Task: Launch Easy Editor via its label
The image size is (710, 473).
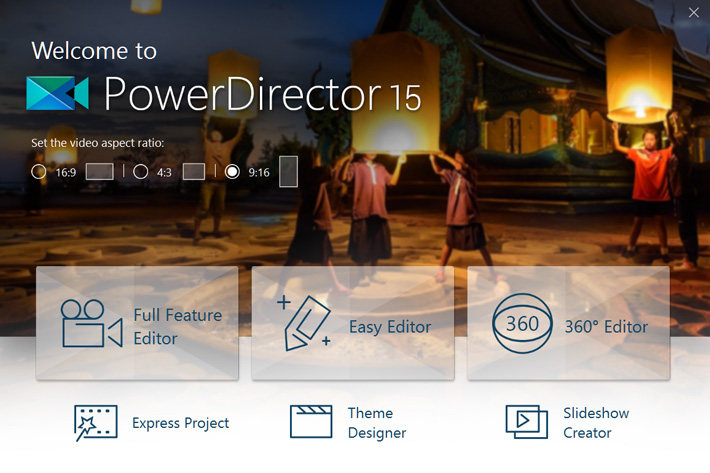Action: coord(390,327)
